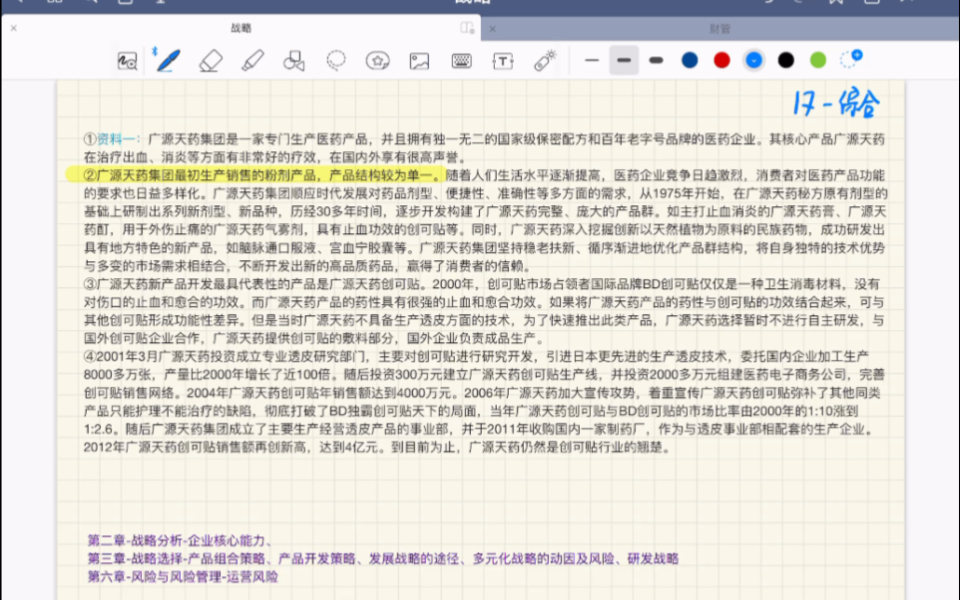The height and width of the screenshot is (600, 960).
Task: Select the thick stroke width
Action: pyautogui.click(x=656, y=61)
